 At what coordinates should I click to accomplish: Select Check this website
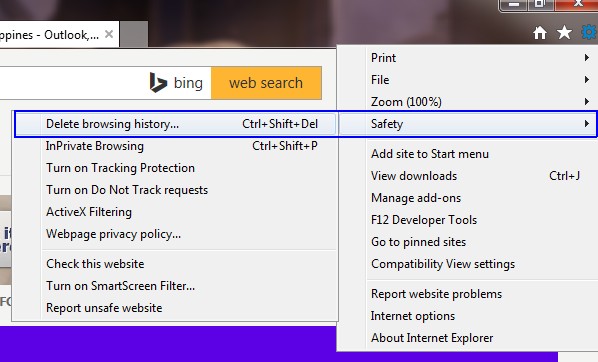[x=175, y=264]
